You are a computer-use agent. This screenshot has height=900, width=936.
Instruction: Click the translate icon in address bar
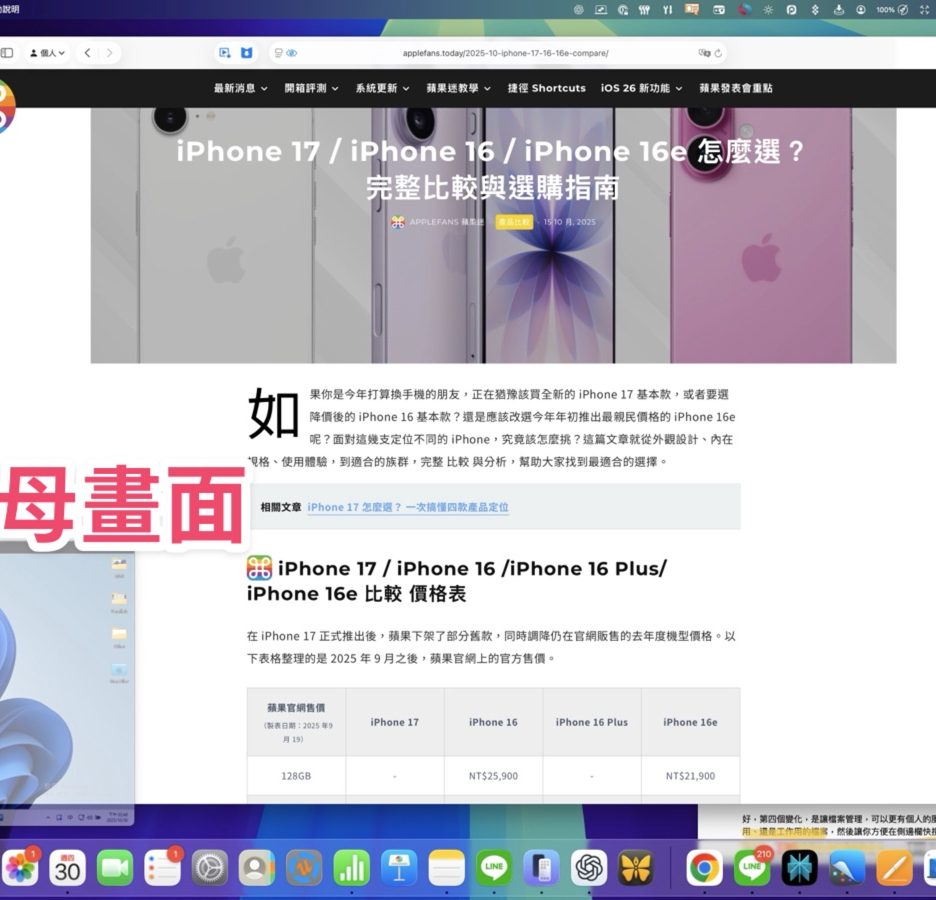click(x=704, y=53)
